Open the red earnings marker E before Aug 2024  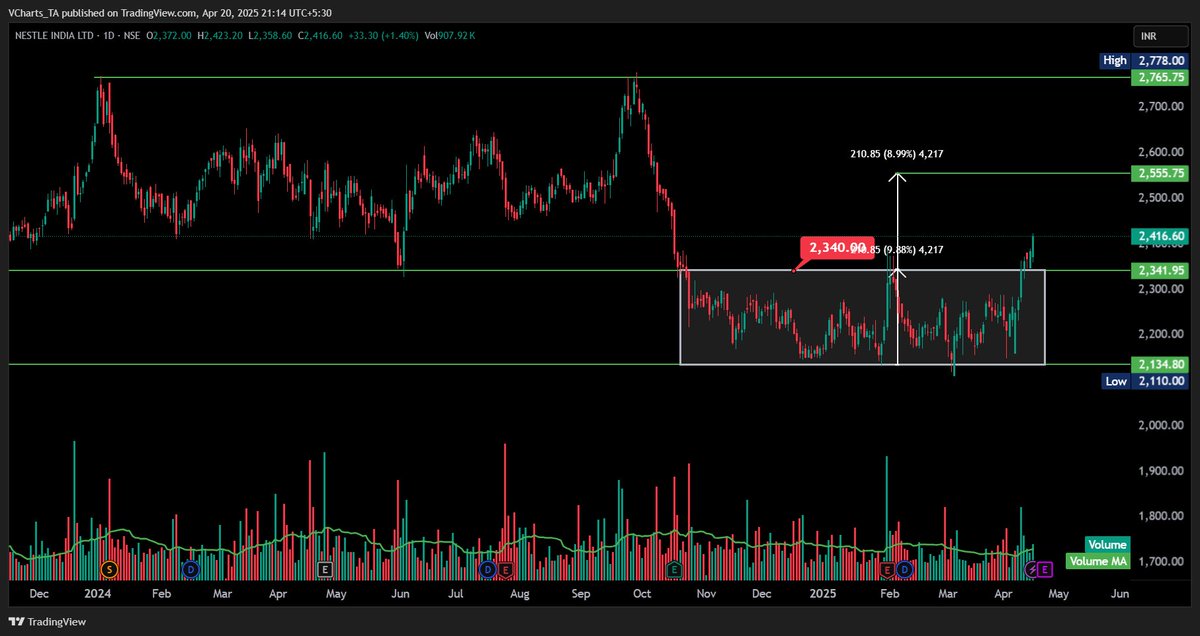click(x=504, y=569)
